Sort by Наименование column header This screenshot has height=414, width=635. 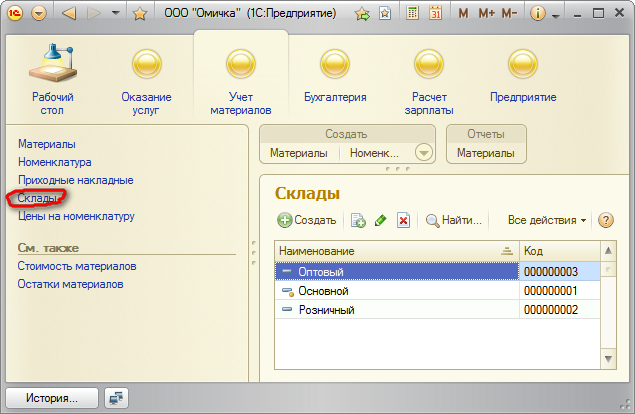tap(397, 251)
